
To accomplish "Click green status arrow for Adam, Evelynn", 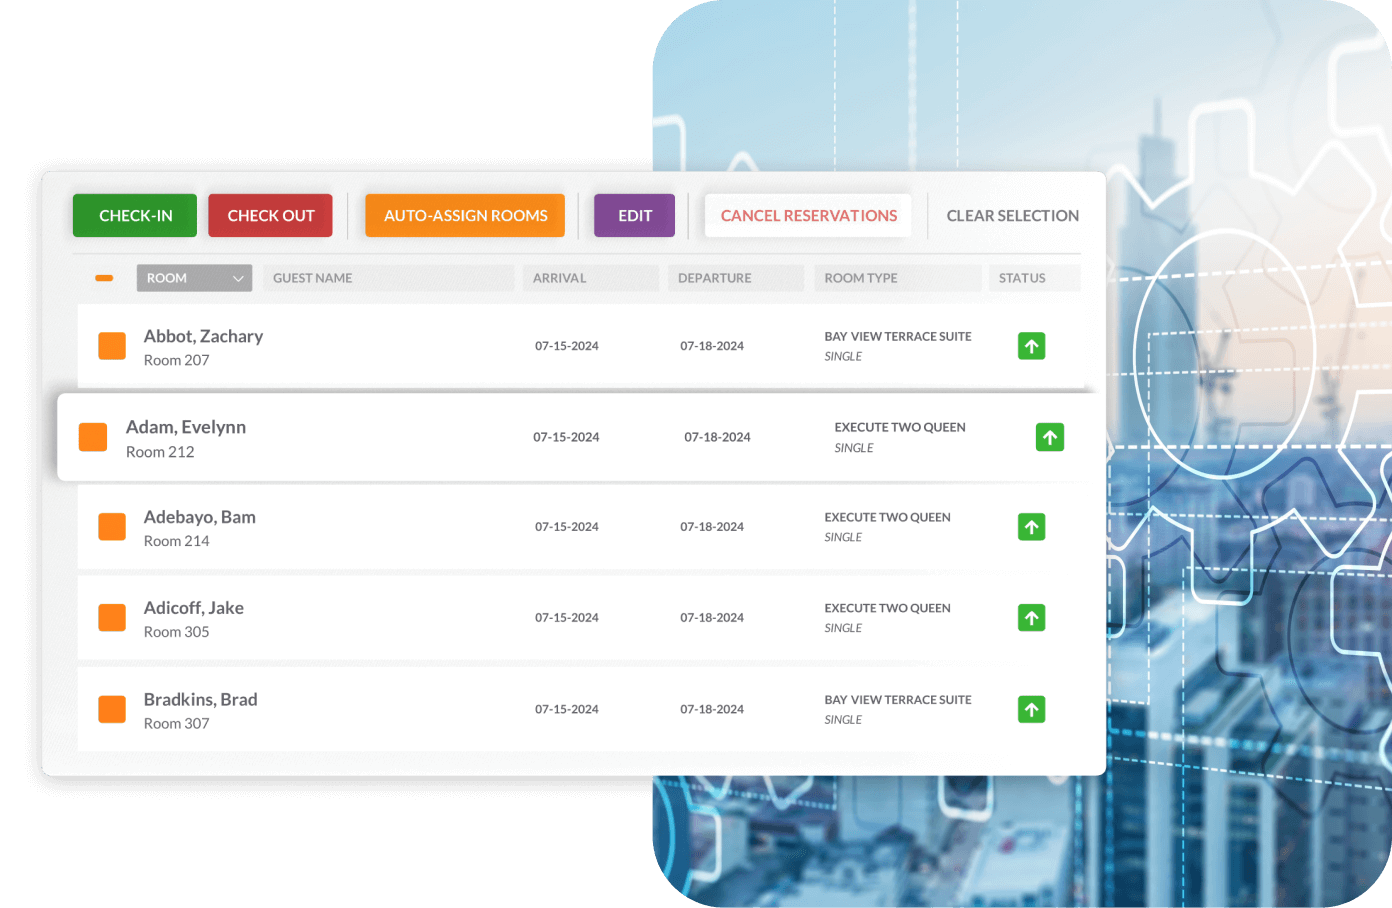I will tap(1050, 437).
